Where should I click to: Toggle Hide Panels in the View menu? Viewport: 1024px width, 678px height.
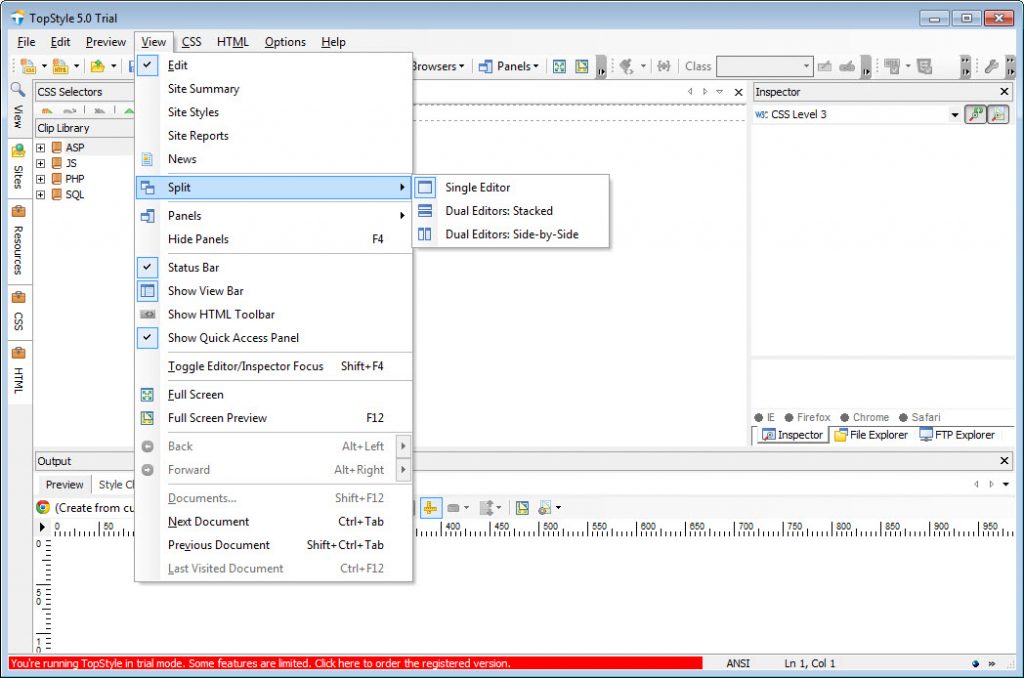(x=274, y=239)
